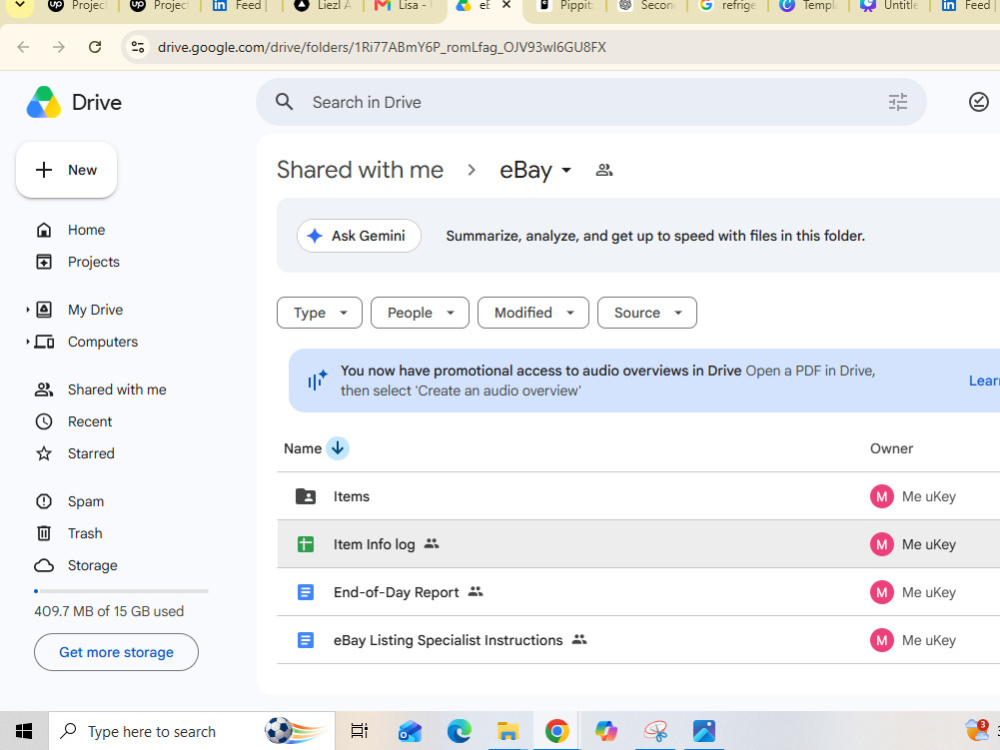Click the Owner column header
Screen dimensions: 1000x750
pos(891,448)
